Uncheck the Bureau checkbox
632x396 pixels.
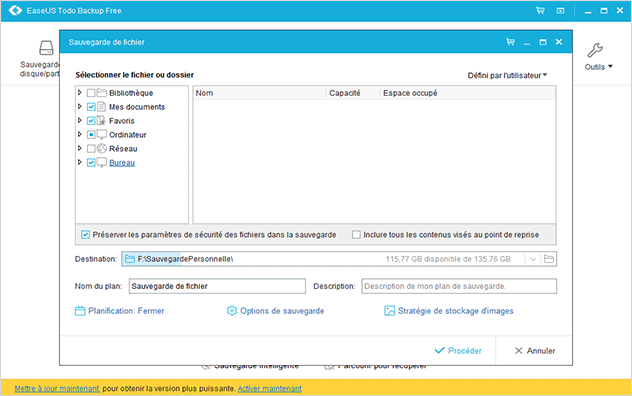point(91,163)
